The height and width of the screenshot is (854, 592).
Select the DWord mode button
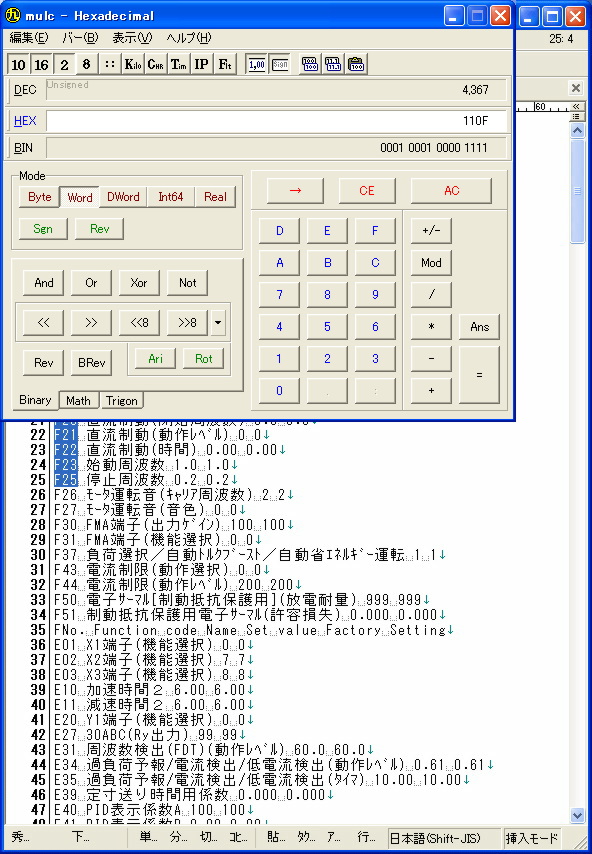coord(123,197)
